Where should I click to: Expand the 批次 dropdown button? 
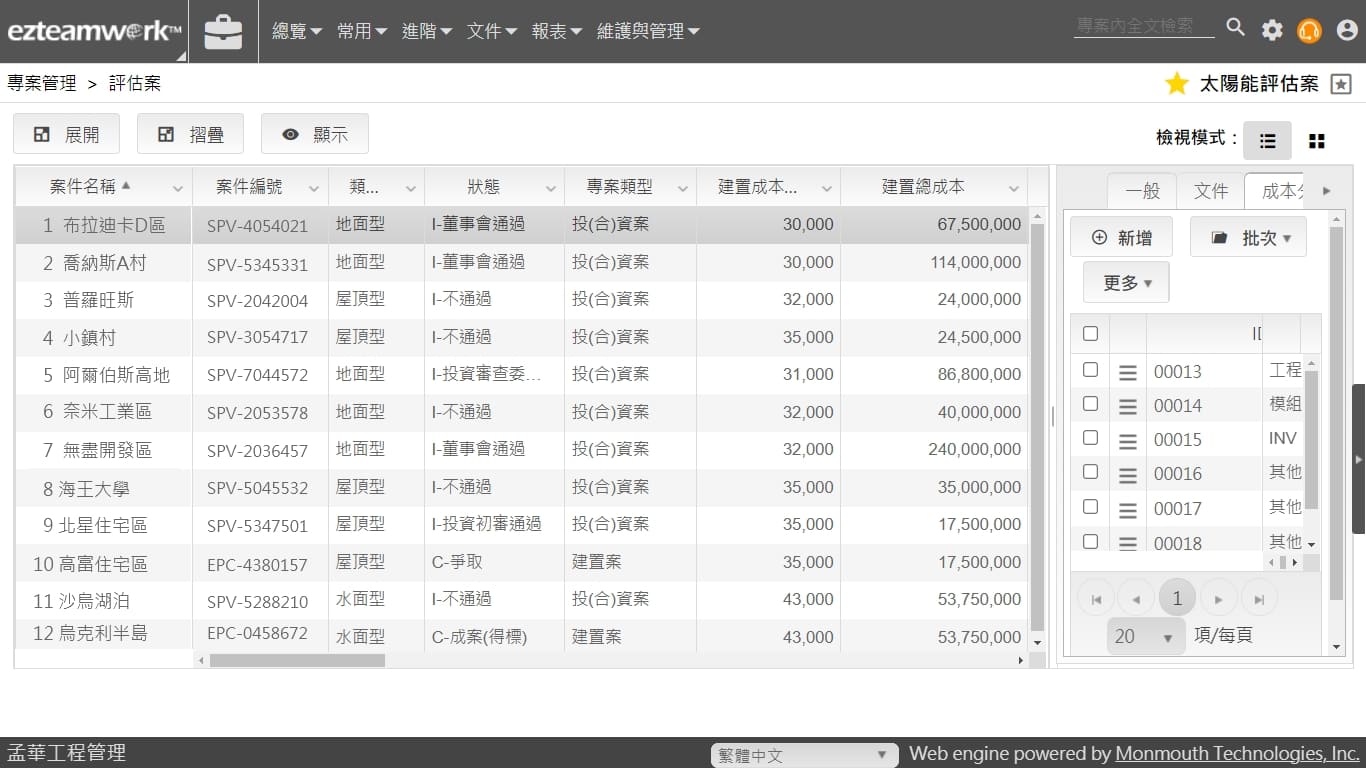(1248, 238)
